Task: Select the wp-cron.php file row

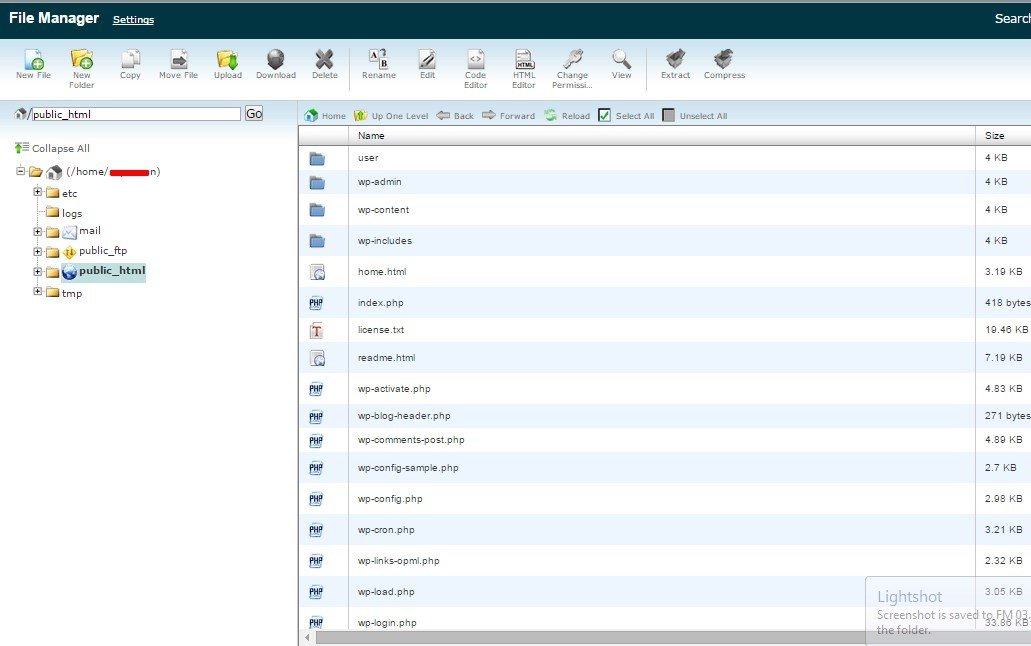Action: click(665, 530)
